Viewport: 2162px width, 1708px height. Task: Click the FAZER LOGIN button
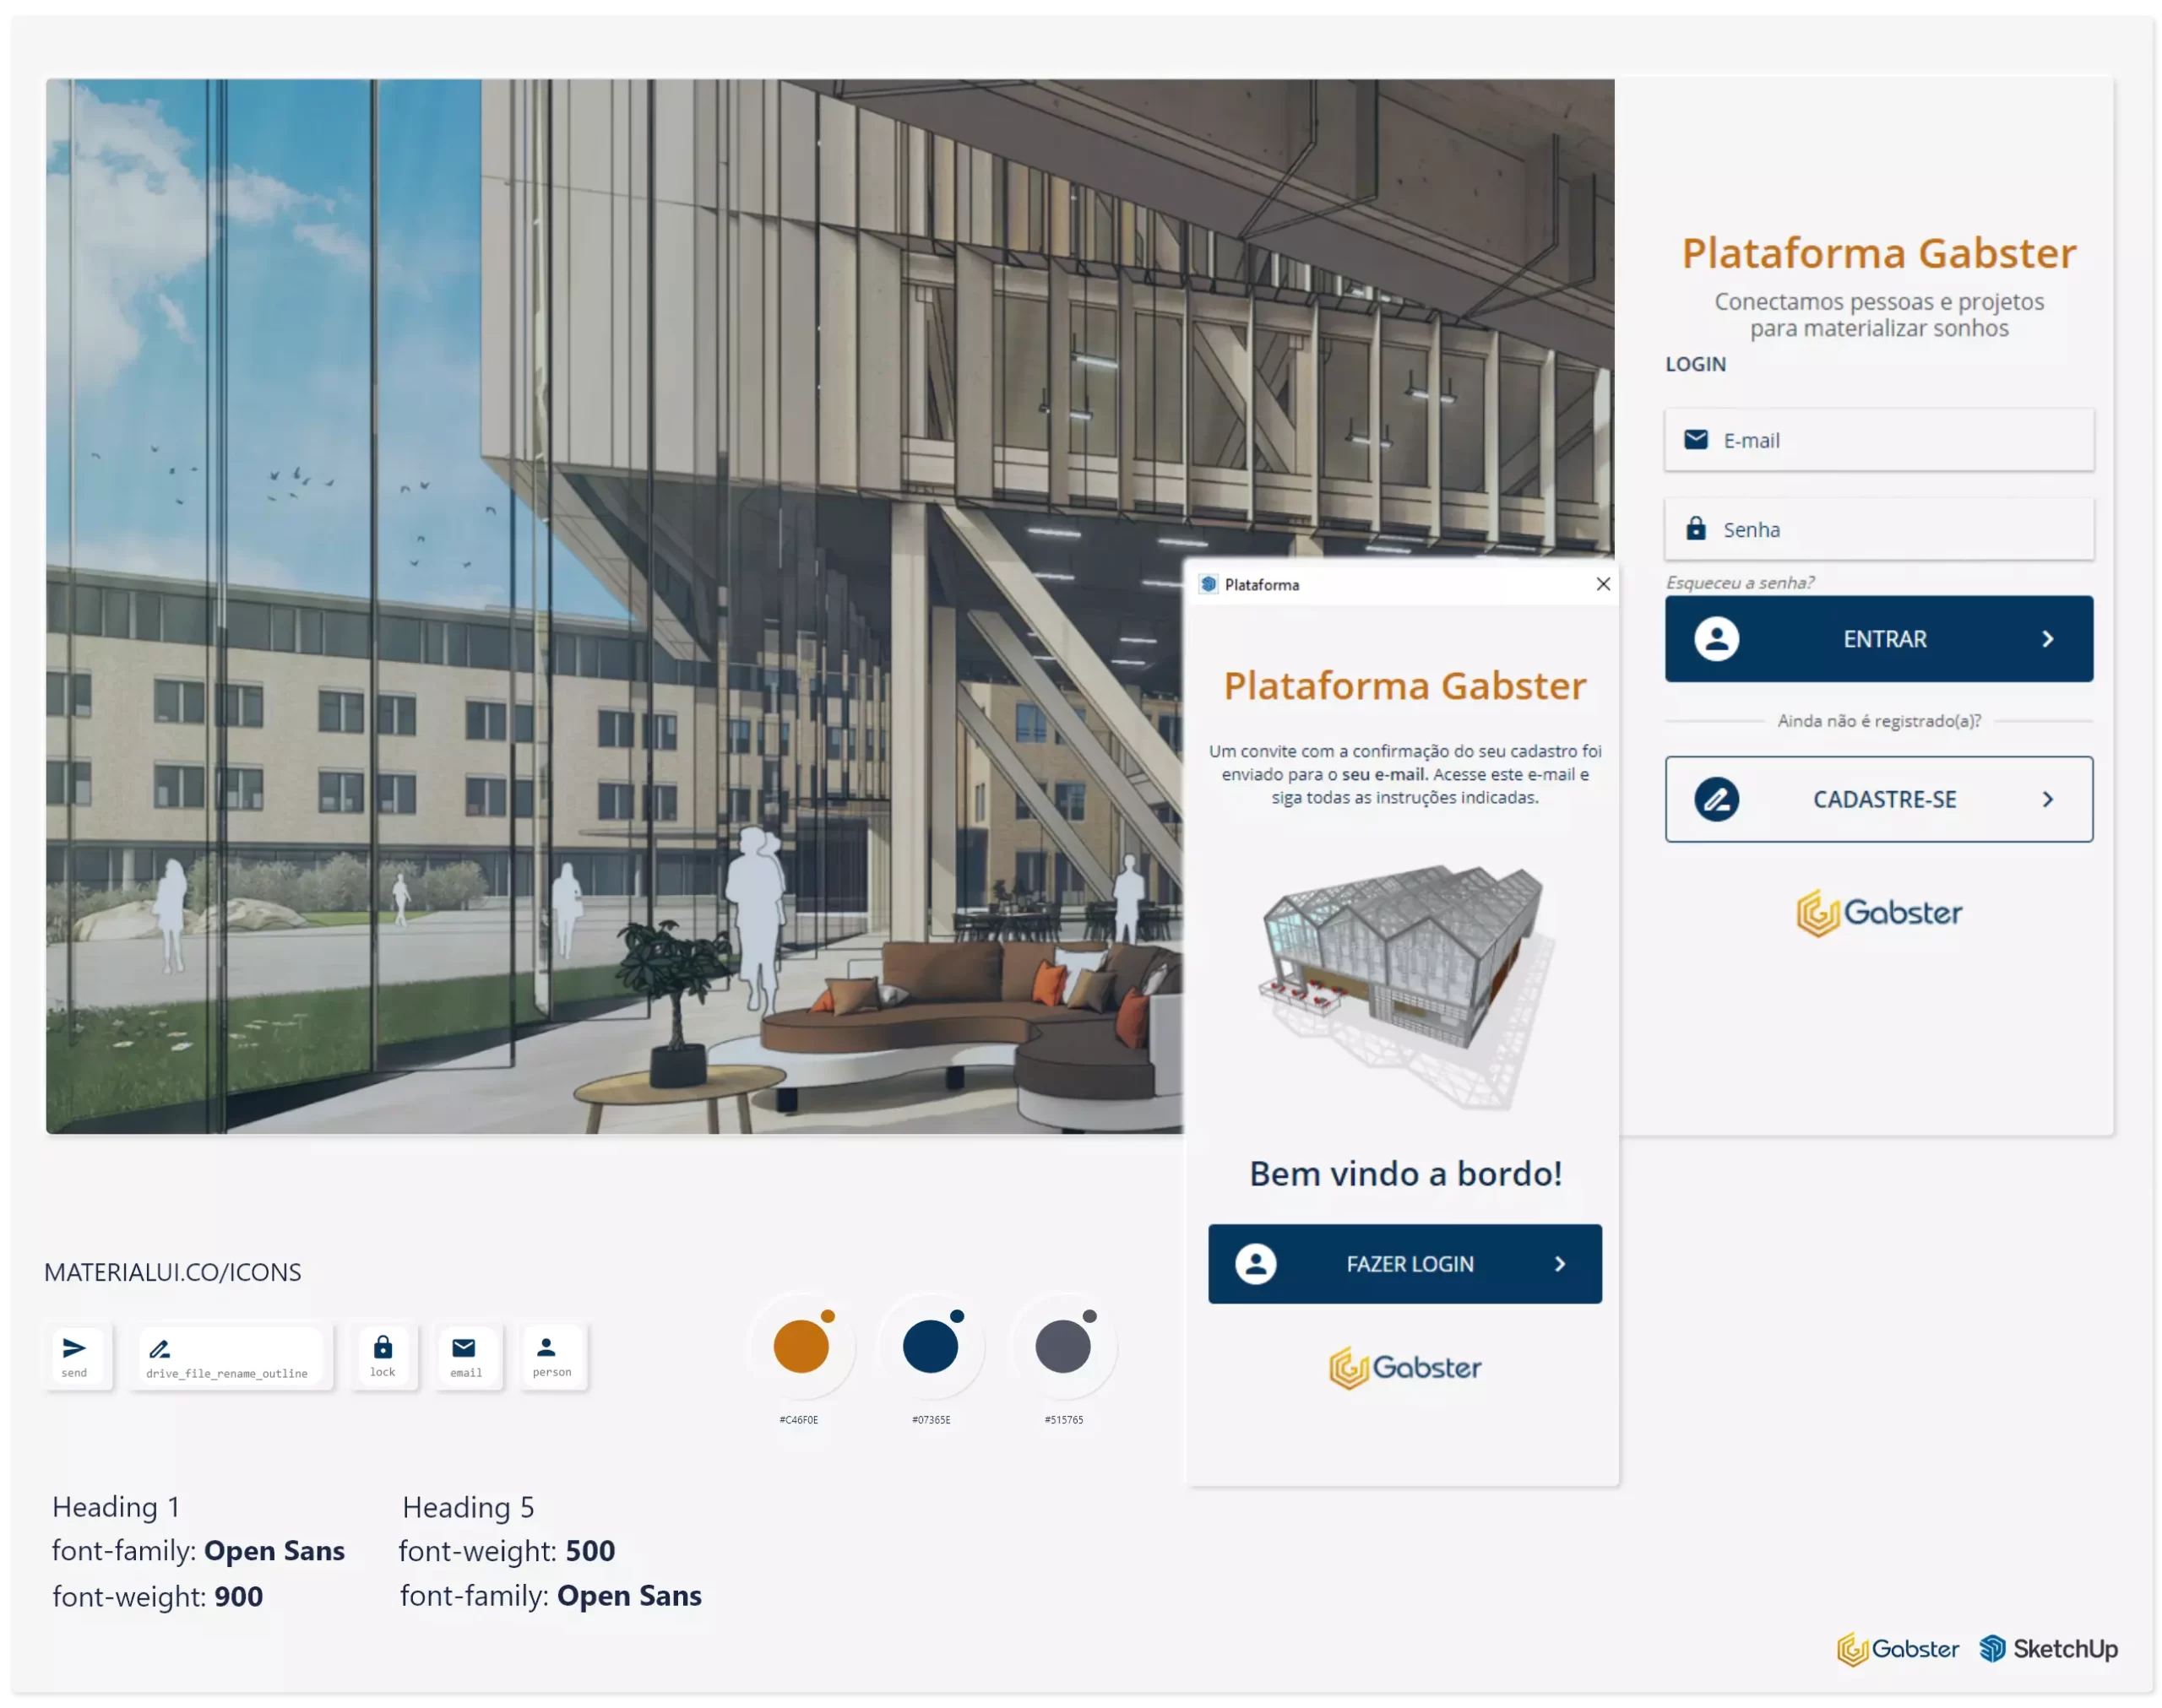click(1404, 1264)
